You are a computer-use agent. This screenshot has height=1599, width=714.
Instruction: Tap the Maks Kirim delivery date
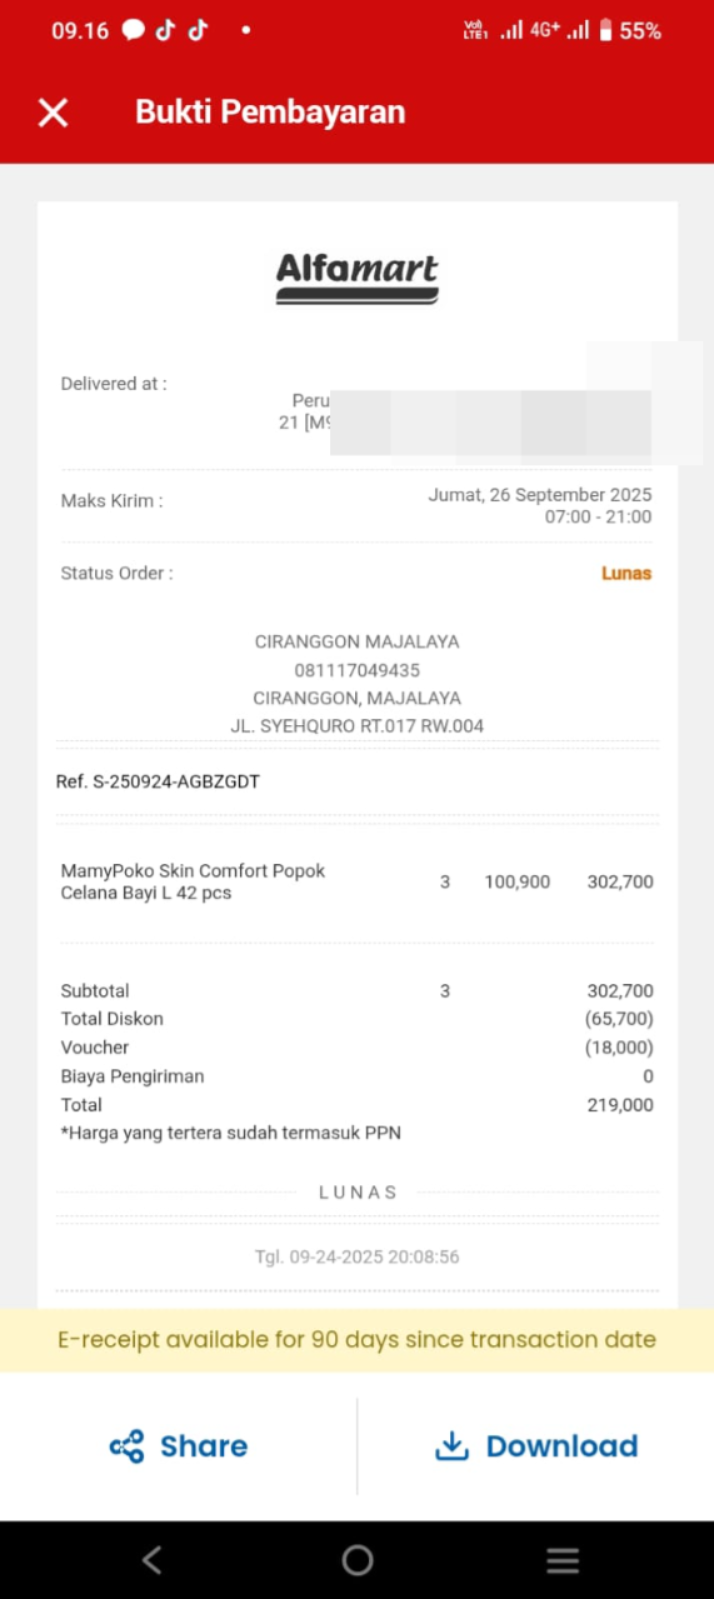(540, 505)
